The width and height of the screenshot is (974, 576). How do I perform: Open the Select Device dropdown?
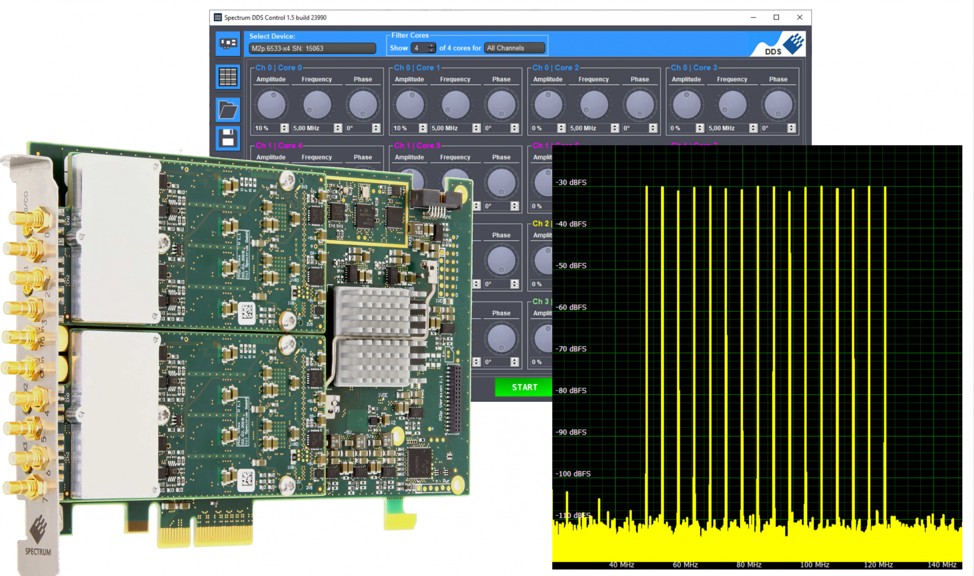tap(312, 48)
